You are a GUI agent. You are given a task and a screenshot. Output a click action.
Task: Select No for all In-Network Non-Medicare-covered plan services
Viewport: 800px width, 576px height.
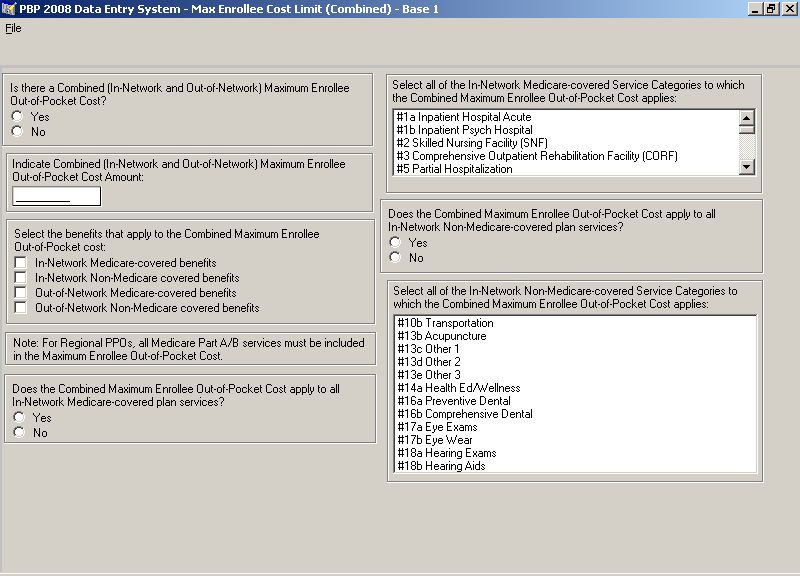[395, 258]
